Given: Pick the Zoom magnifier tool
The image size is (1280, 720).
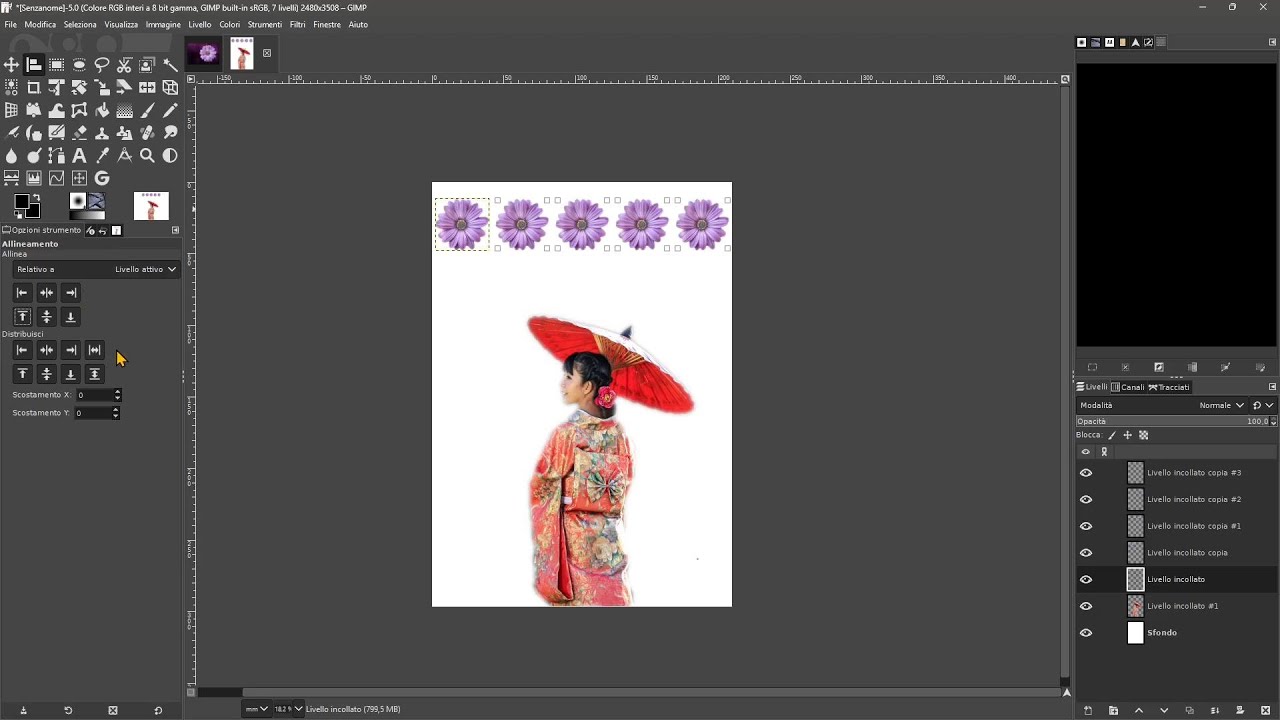Looking at the screenshot, I should (x=147, y=156).
